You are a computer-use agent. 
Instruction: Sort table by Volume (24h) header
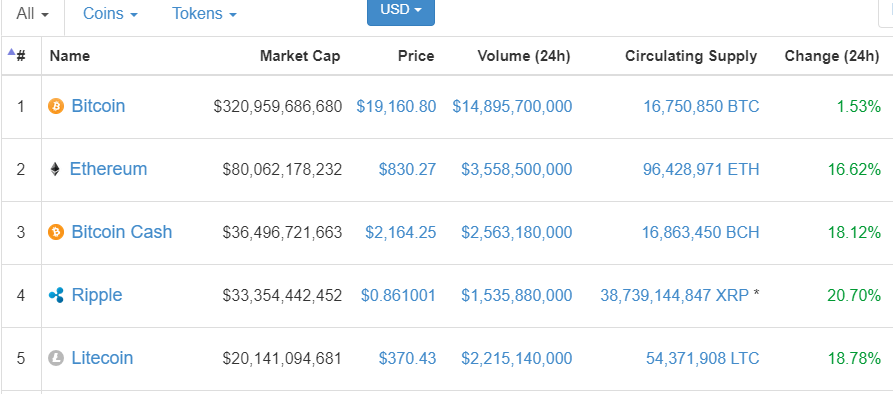pos(524,56)
